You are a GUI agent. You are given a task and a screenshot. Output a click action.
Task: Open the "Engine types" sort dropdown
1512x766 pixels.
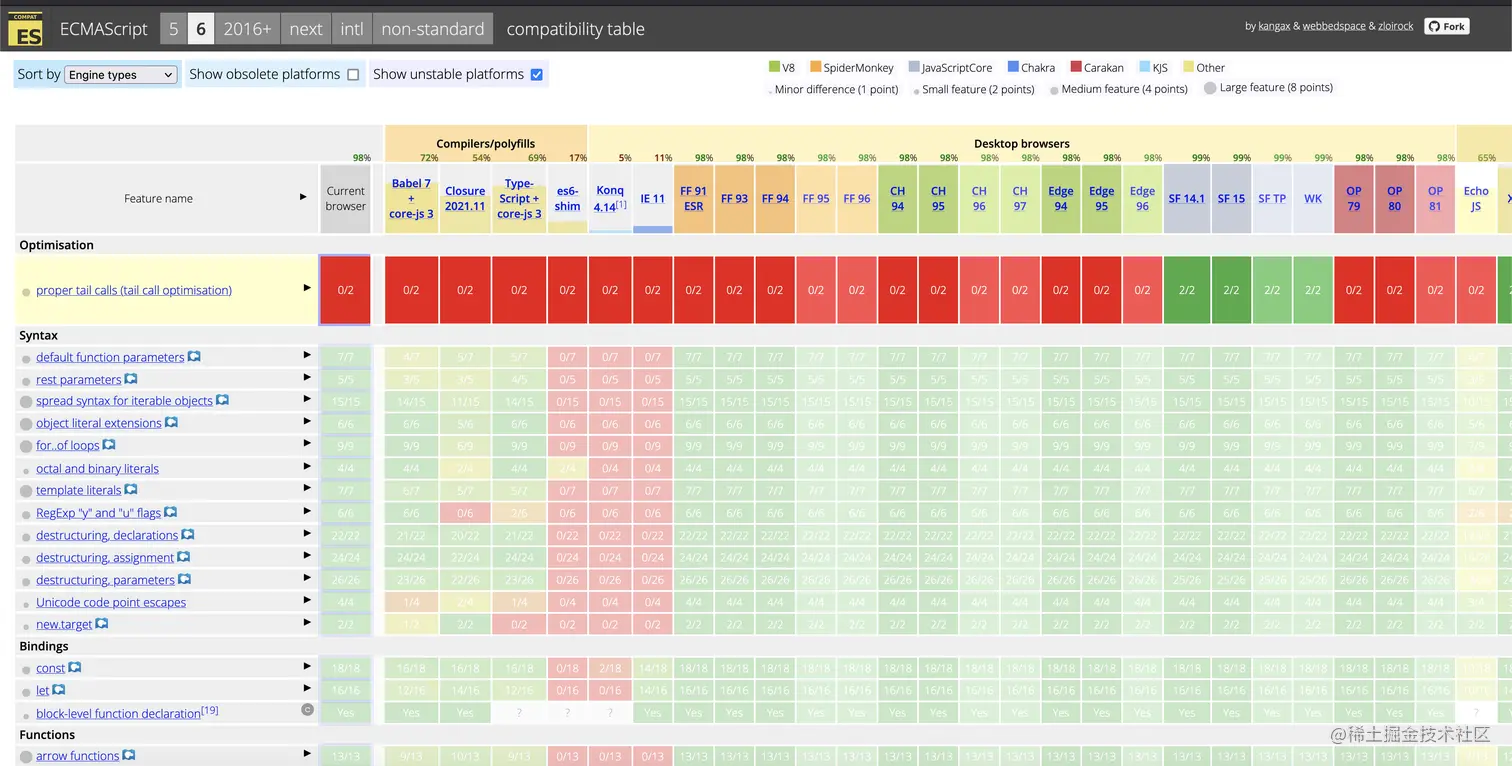(120, 74)
